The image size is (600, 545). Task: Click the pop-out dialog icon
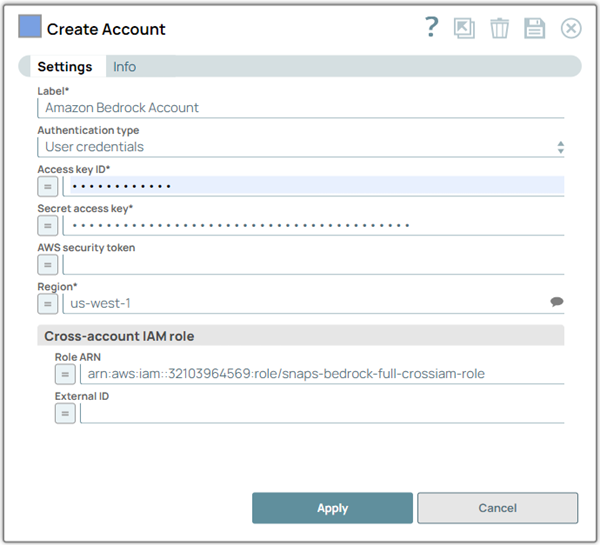pos(464,28)
